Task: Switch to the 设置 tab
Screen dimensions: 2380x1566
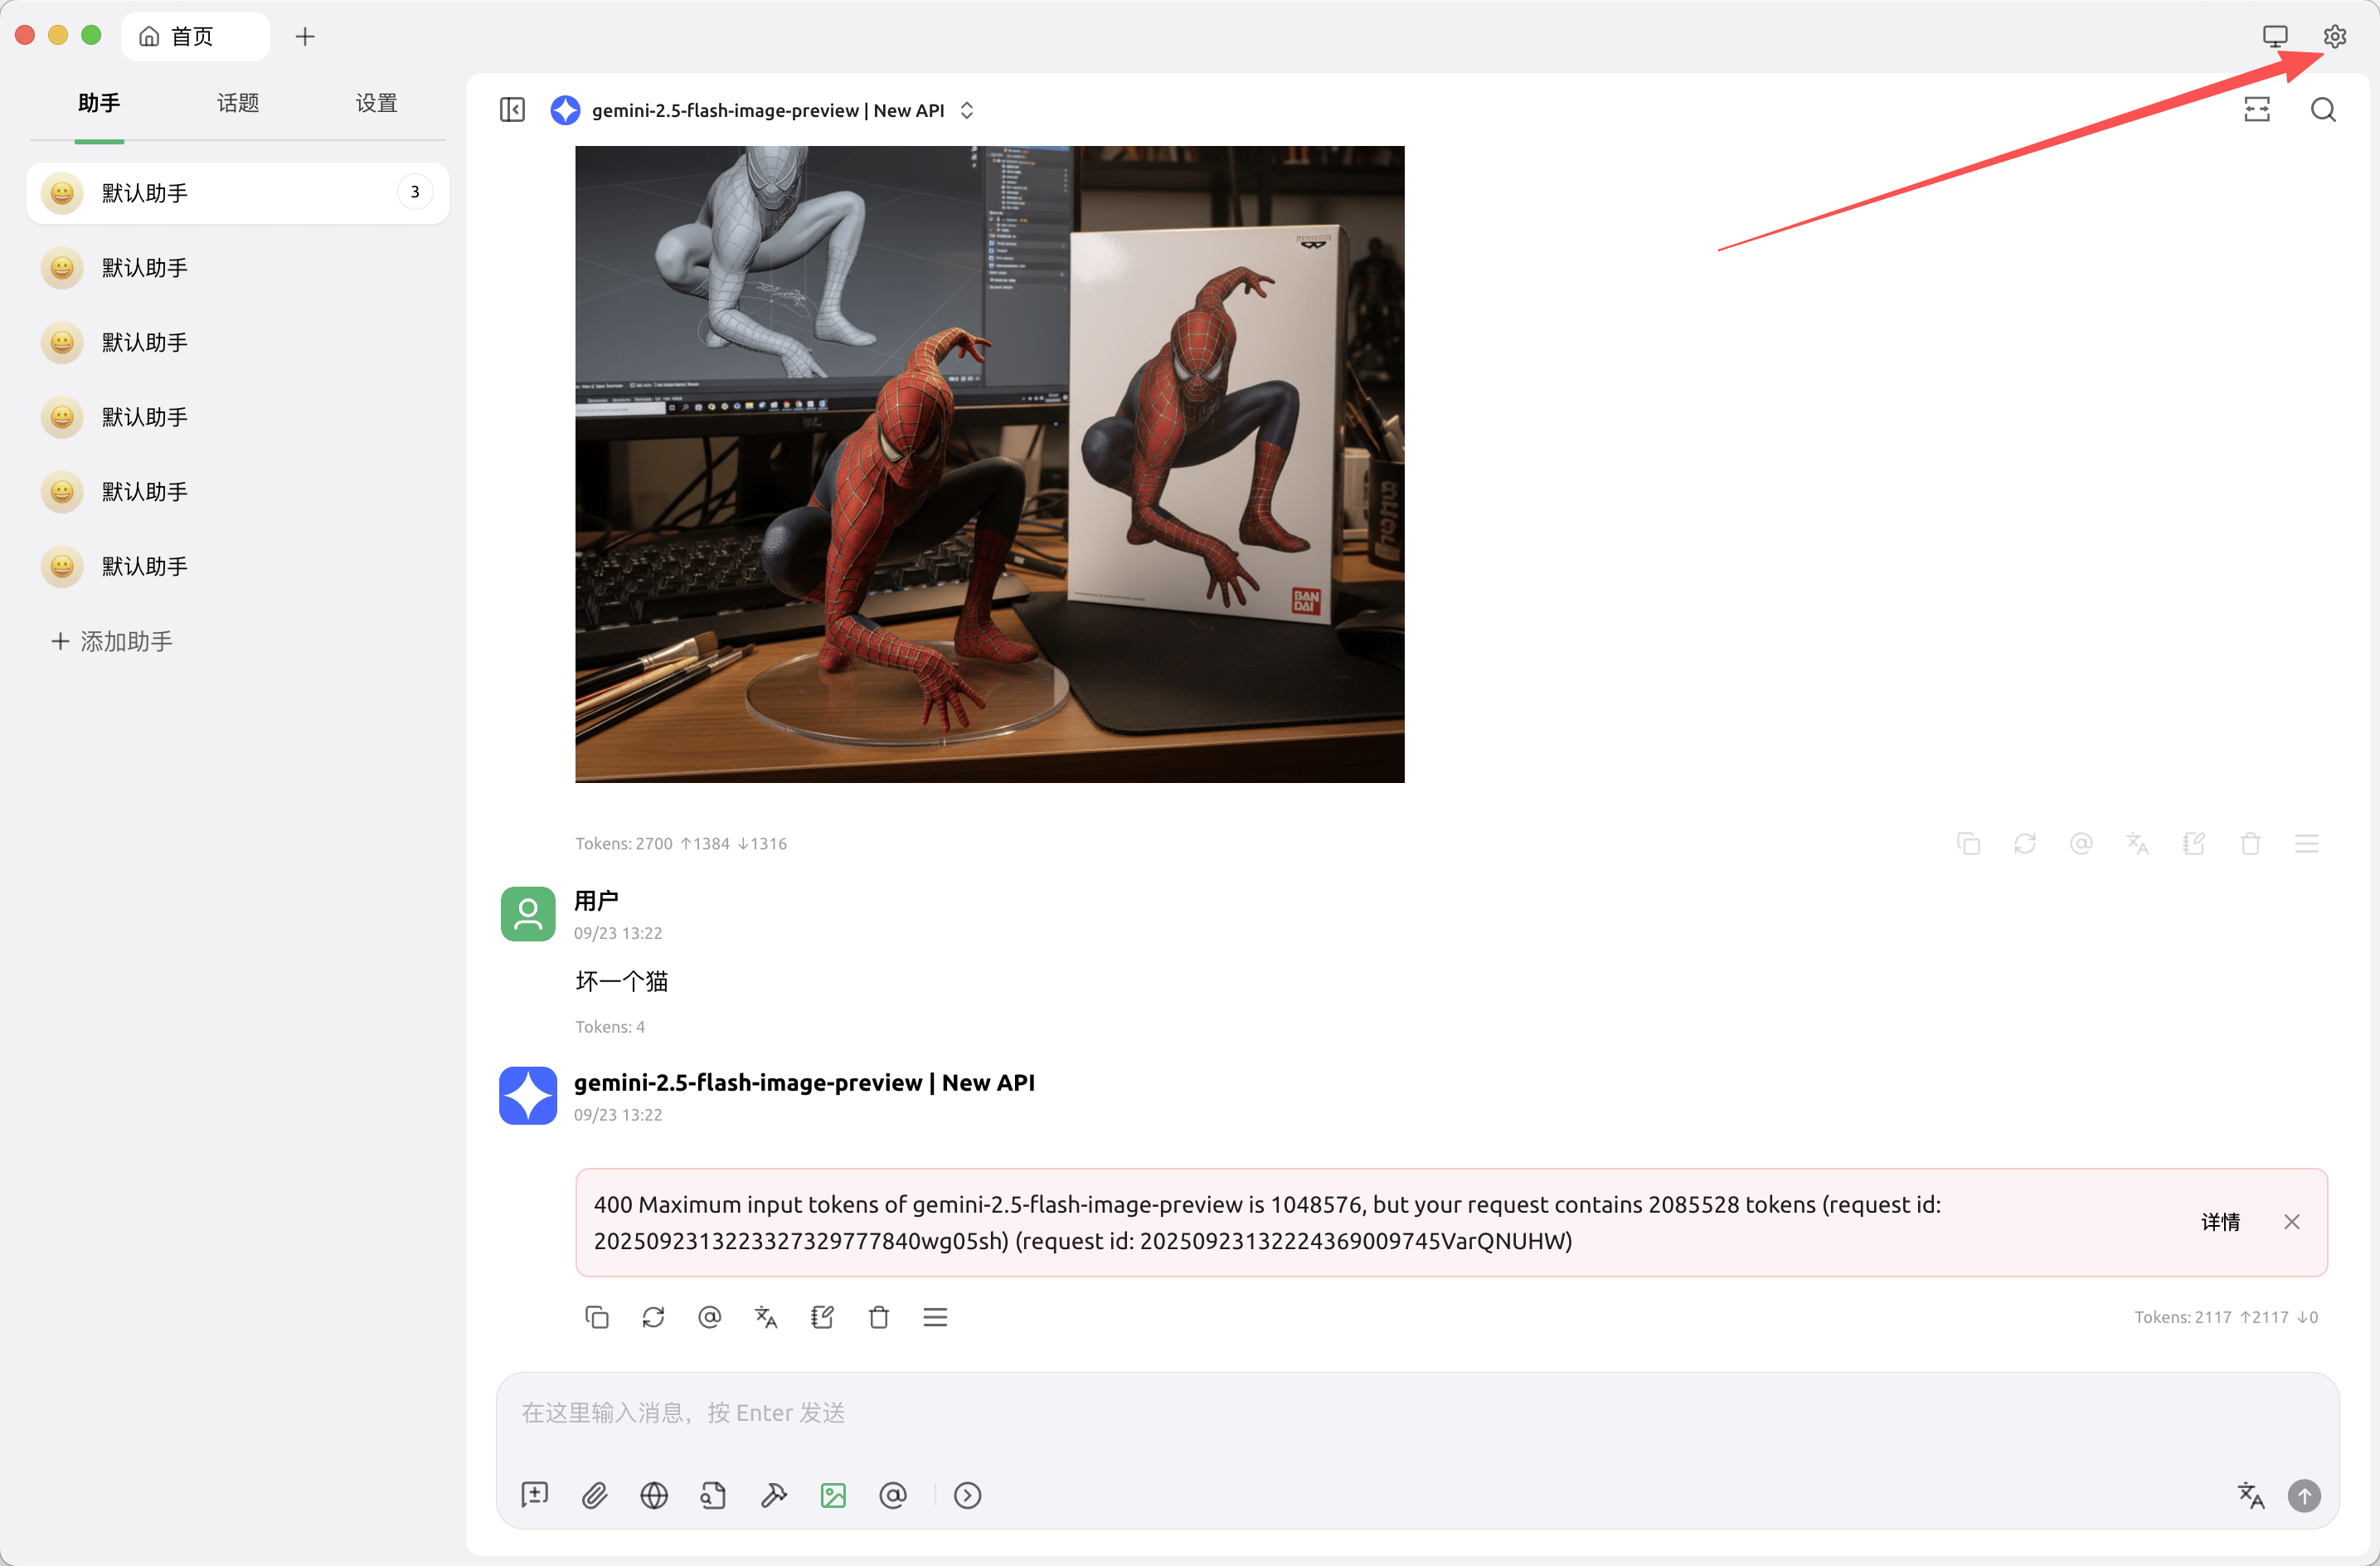Action: (x=376, y=103)
